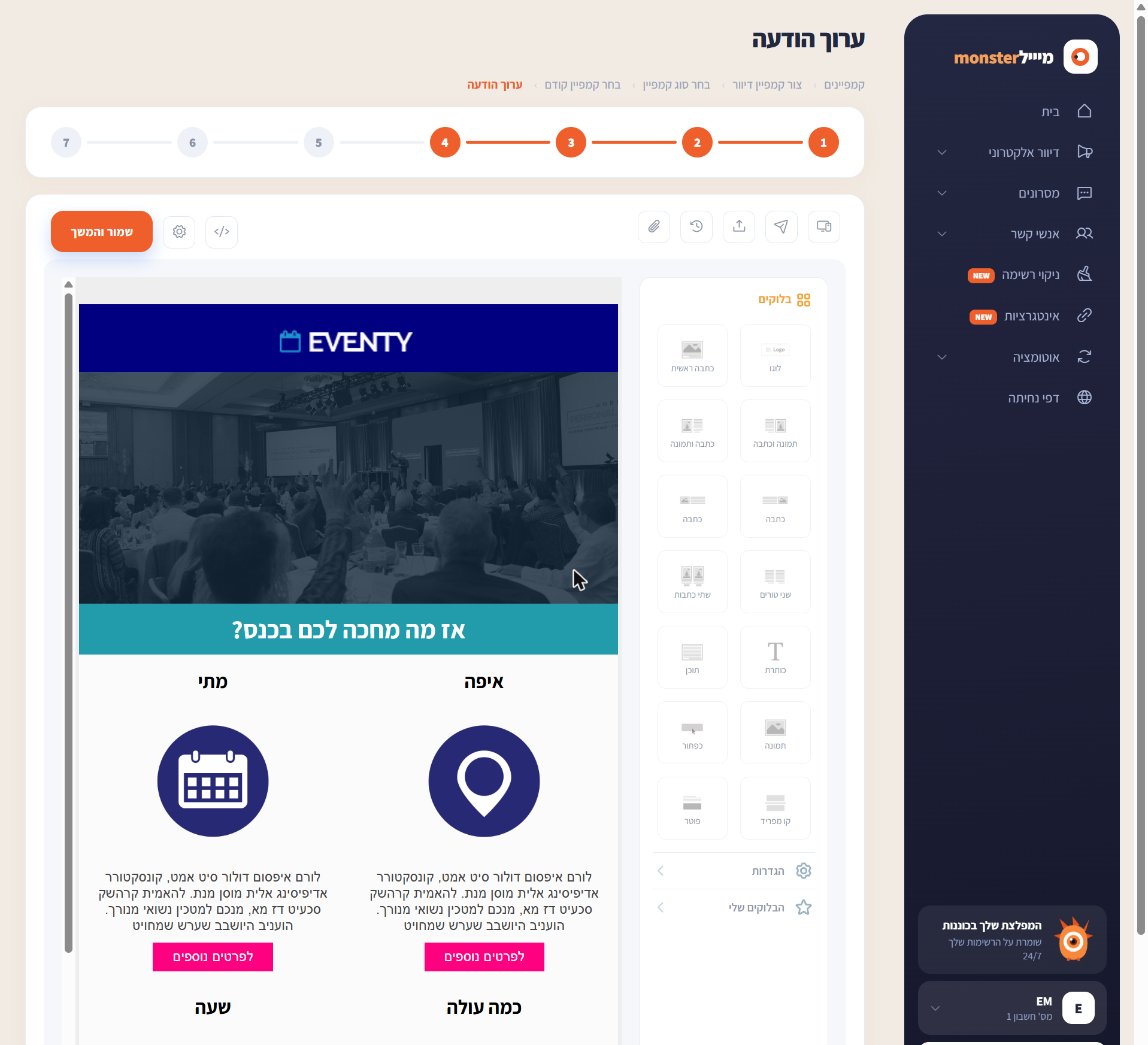Open the HTML code view icon

(222, 232)
